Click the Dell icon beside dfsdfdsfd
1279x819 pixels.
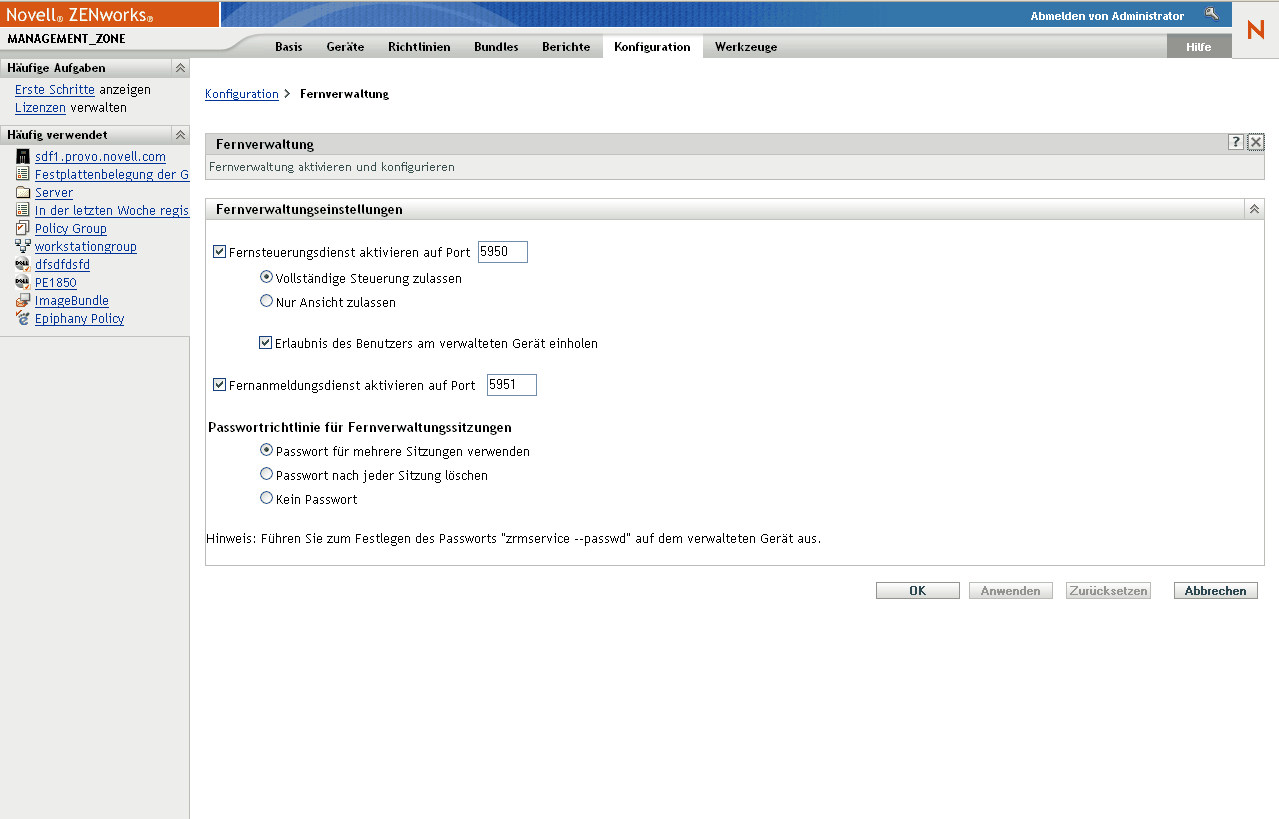coord(23,264)
